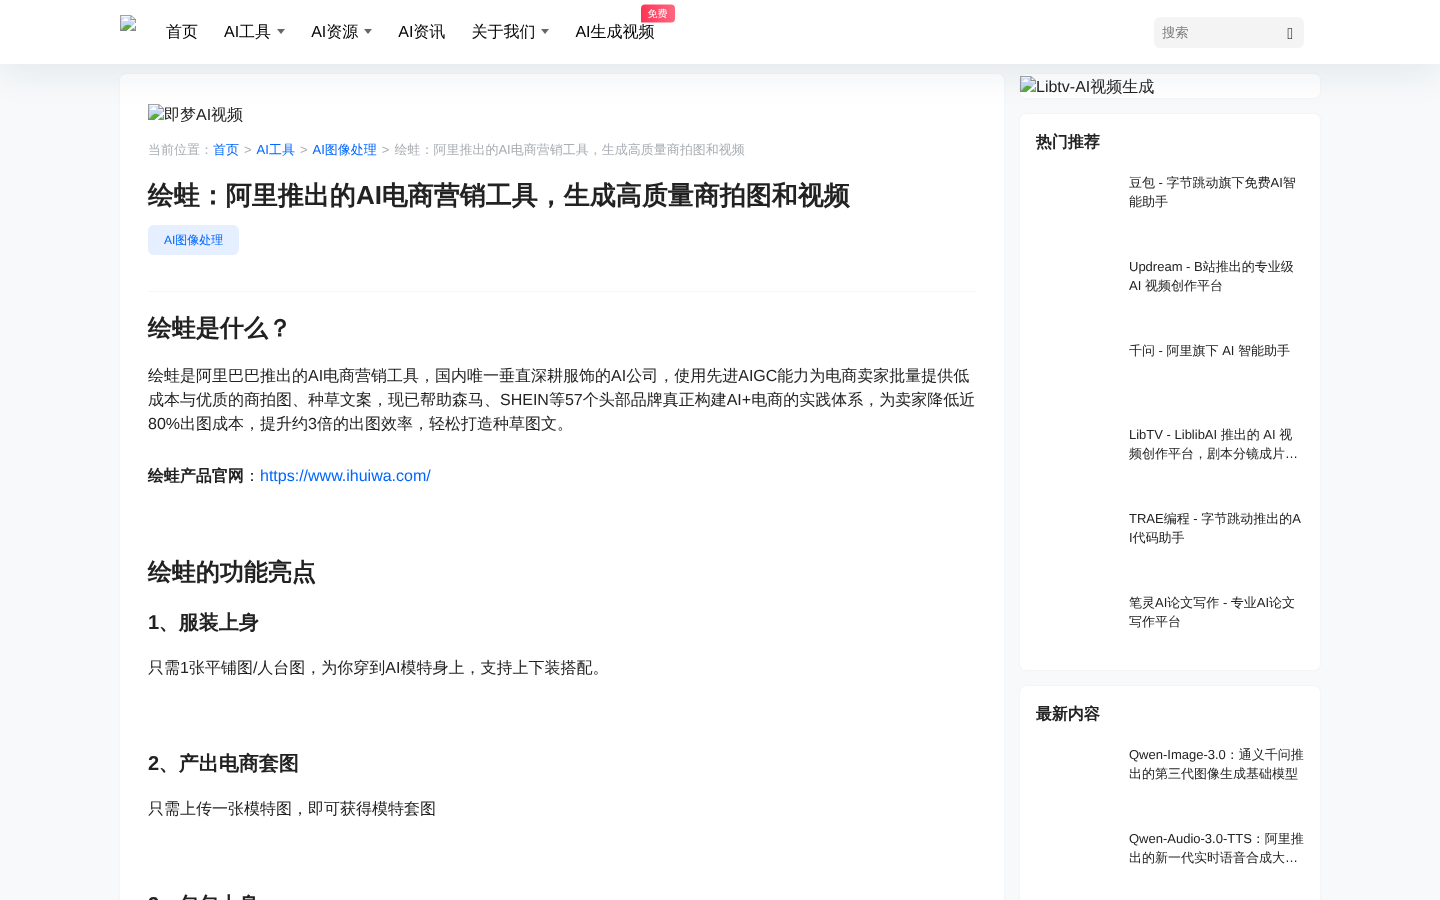Click the 绘蛙是什么？ heading
Image resolution: width=1440 pixels, height=900 pixels.
coord(219,328)
